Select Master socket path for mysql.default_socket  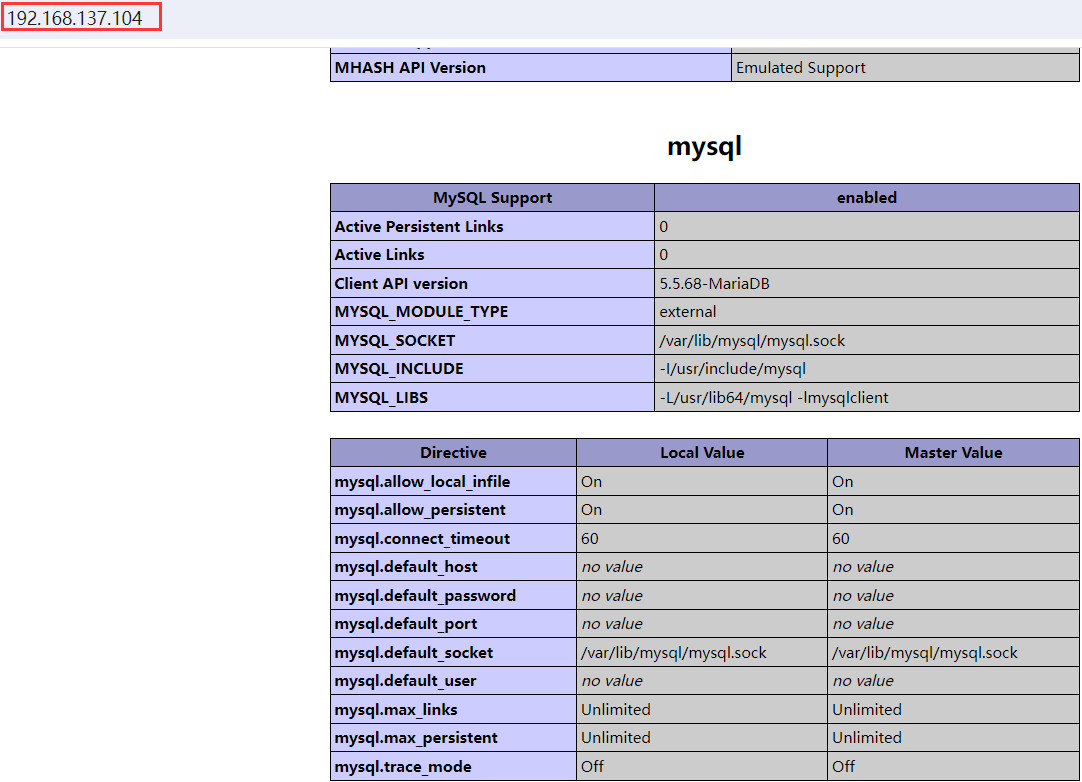954,653
